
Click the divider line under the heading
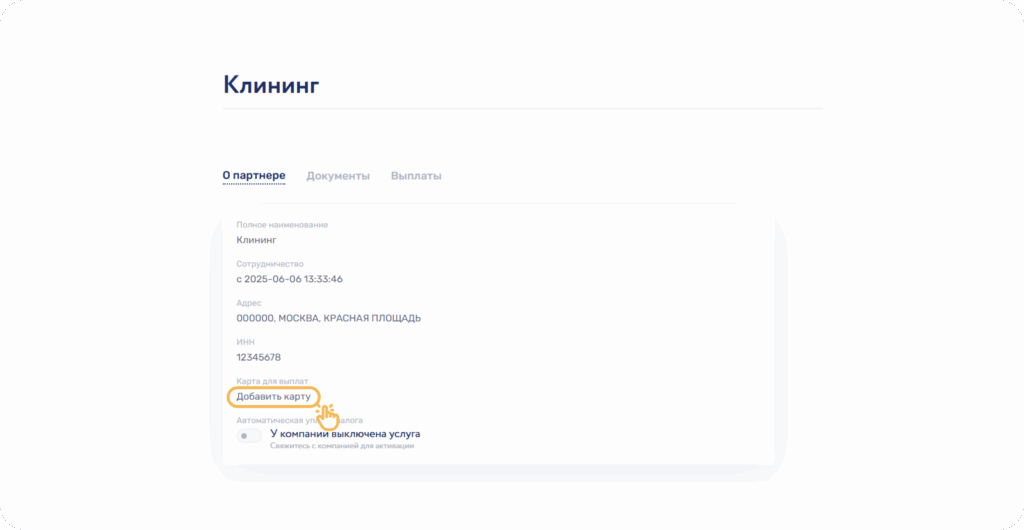522,108
